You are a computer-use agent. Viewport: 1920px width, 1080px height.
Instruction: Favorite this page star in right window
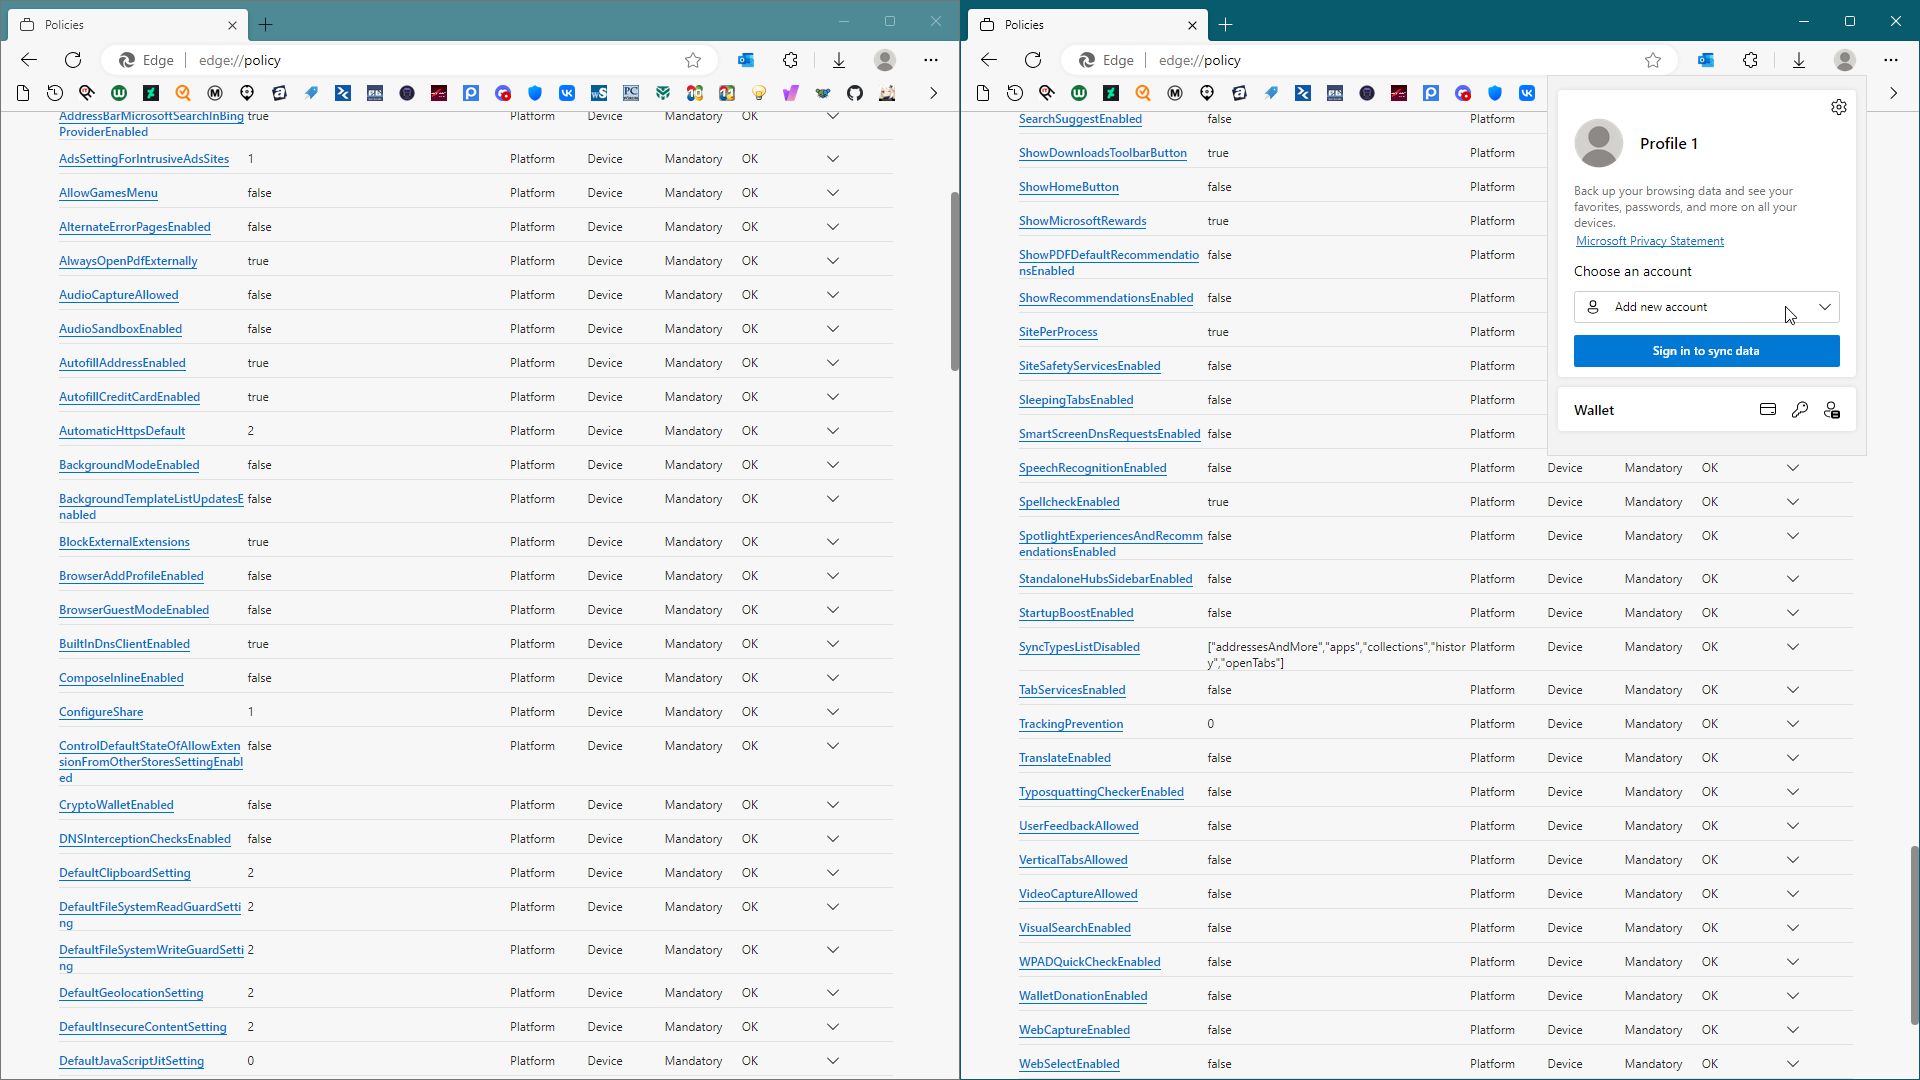(x=1652, y=60)
